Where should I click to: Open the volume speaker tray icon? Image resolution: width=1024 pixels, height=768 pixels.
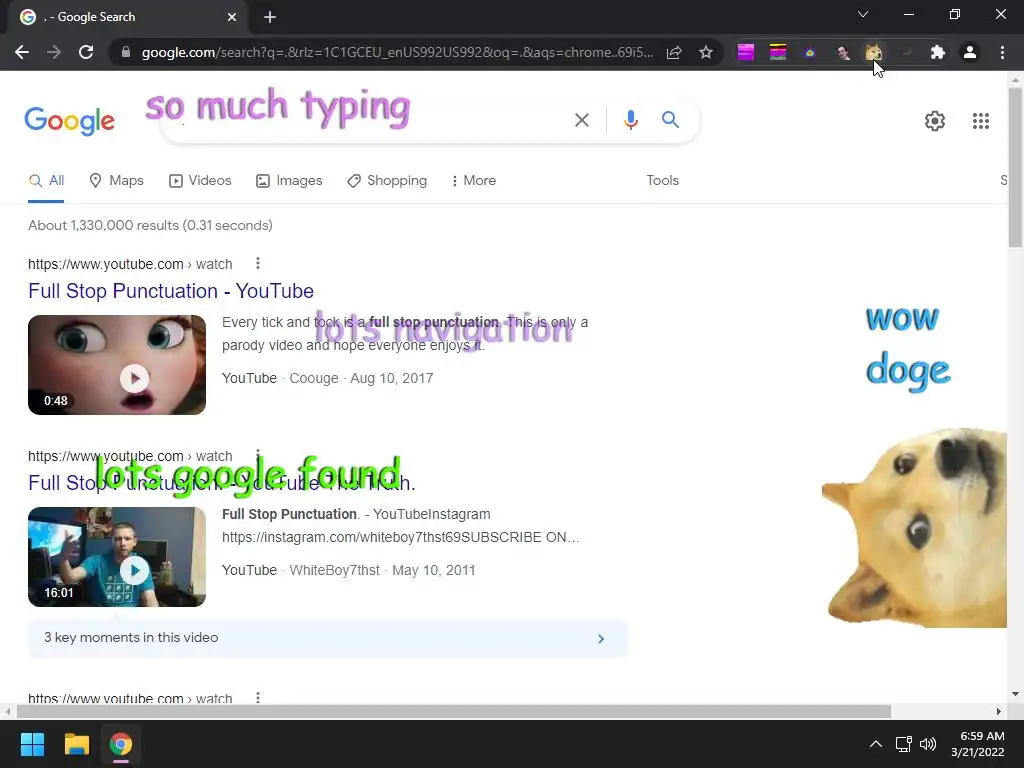pos(928,744)
